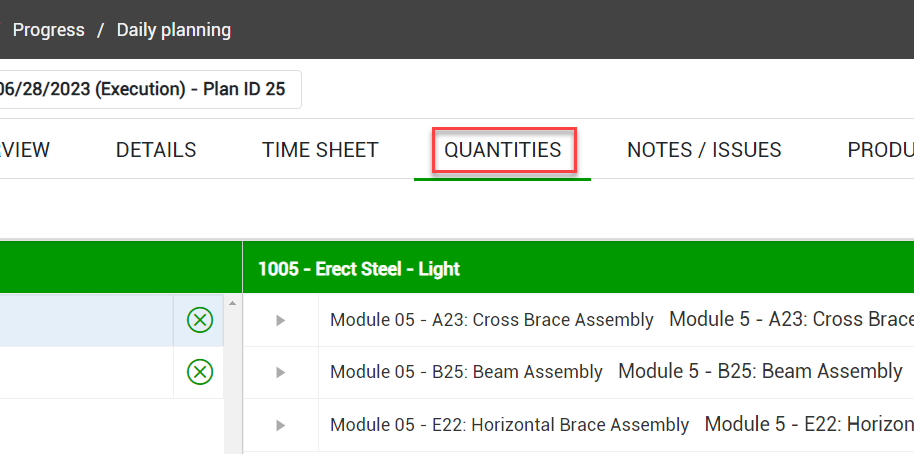
Task: Click the green X icon on second row
Action: [x=200, y=372]
